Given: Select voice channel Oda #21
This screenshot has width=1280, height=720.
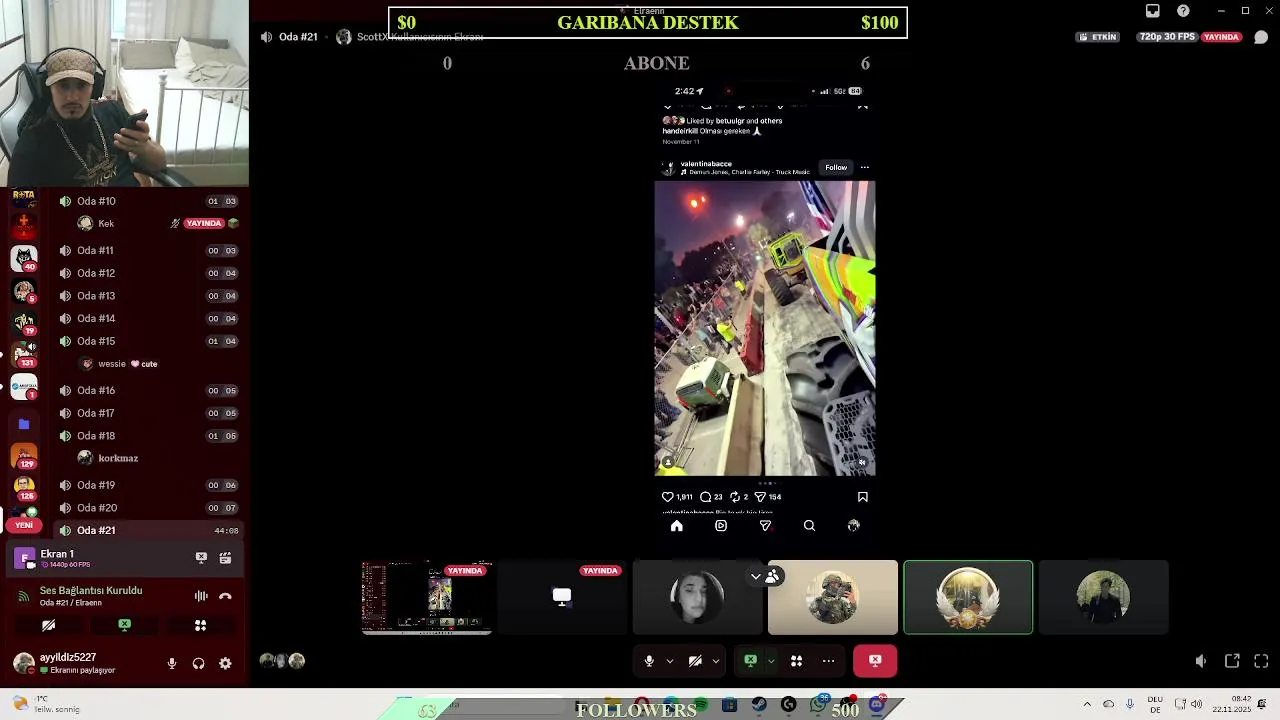Looking at the screenshot, I should [x=148, y=530].
